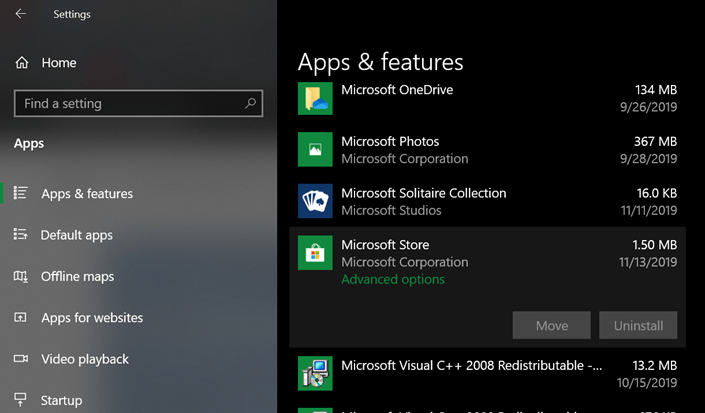Viewport: 705px width, 413px height.
Task: Select the Default apps sidebar icon
Action: 21,235
